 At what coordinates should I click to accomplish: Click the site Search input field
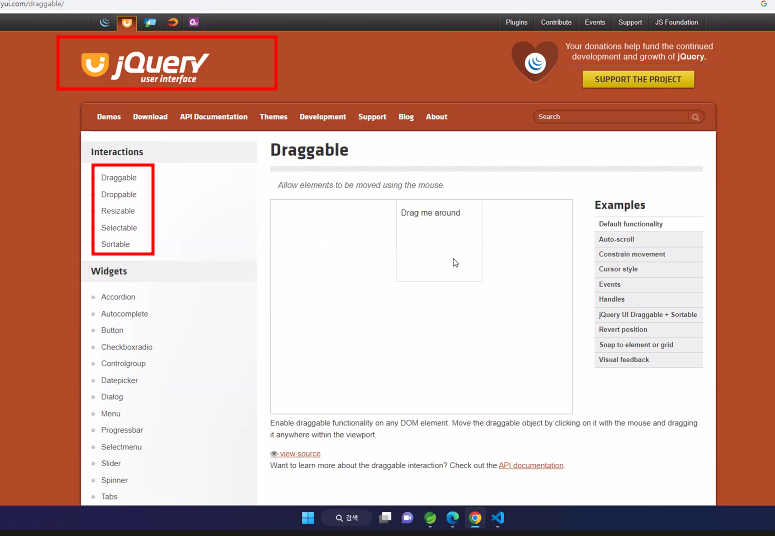click(x=612, y=117)
